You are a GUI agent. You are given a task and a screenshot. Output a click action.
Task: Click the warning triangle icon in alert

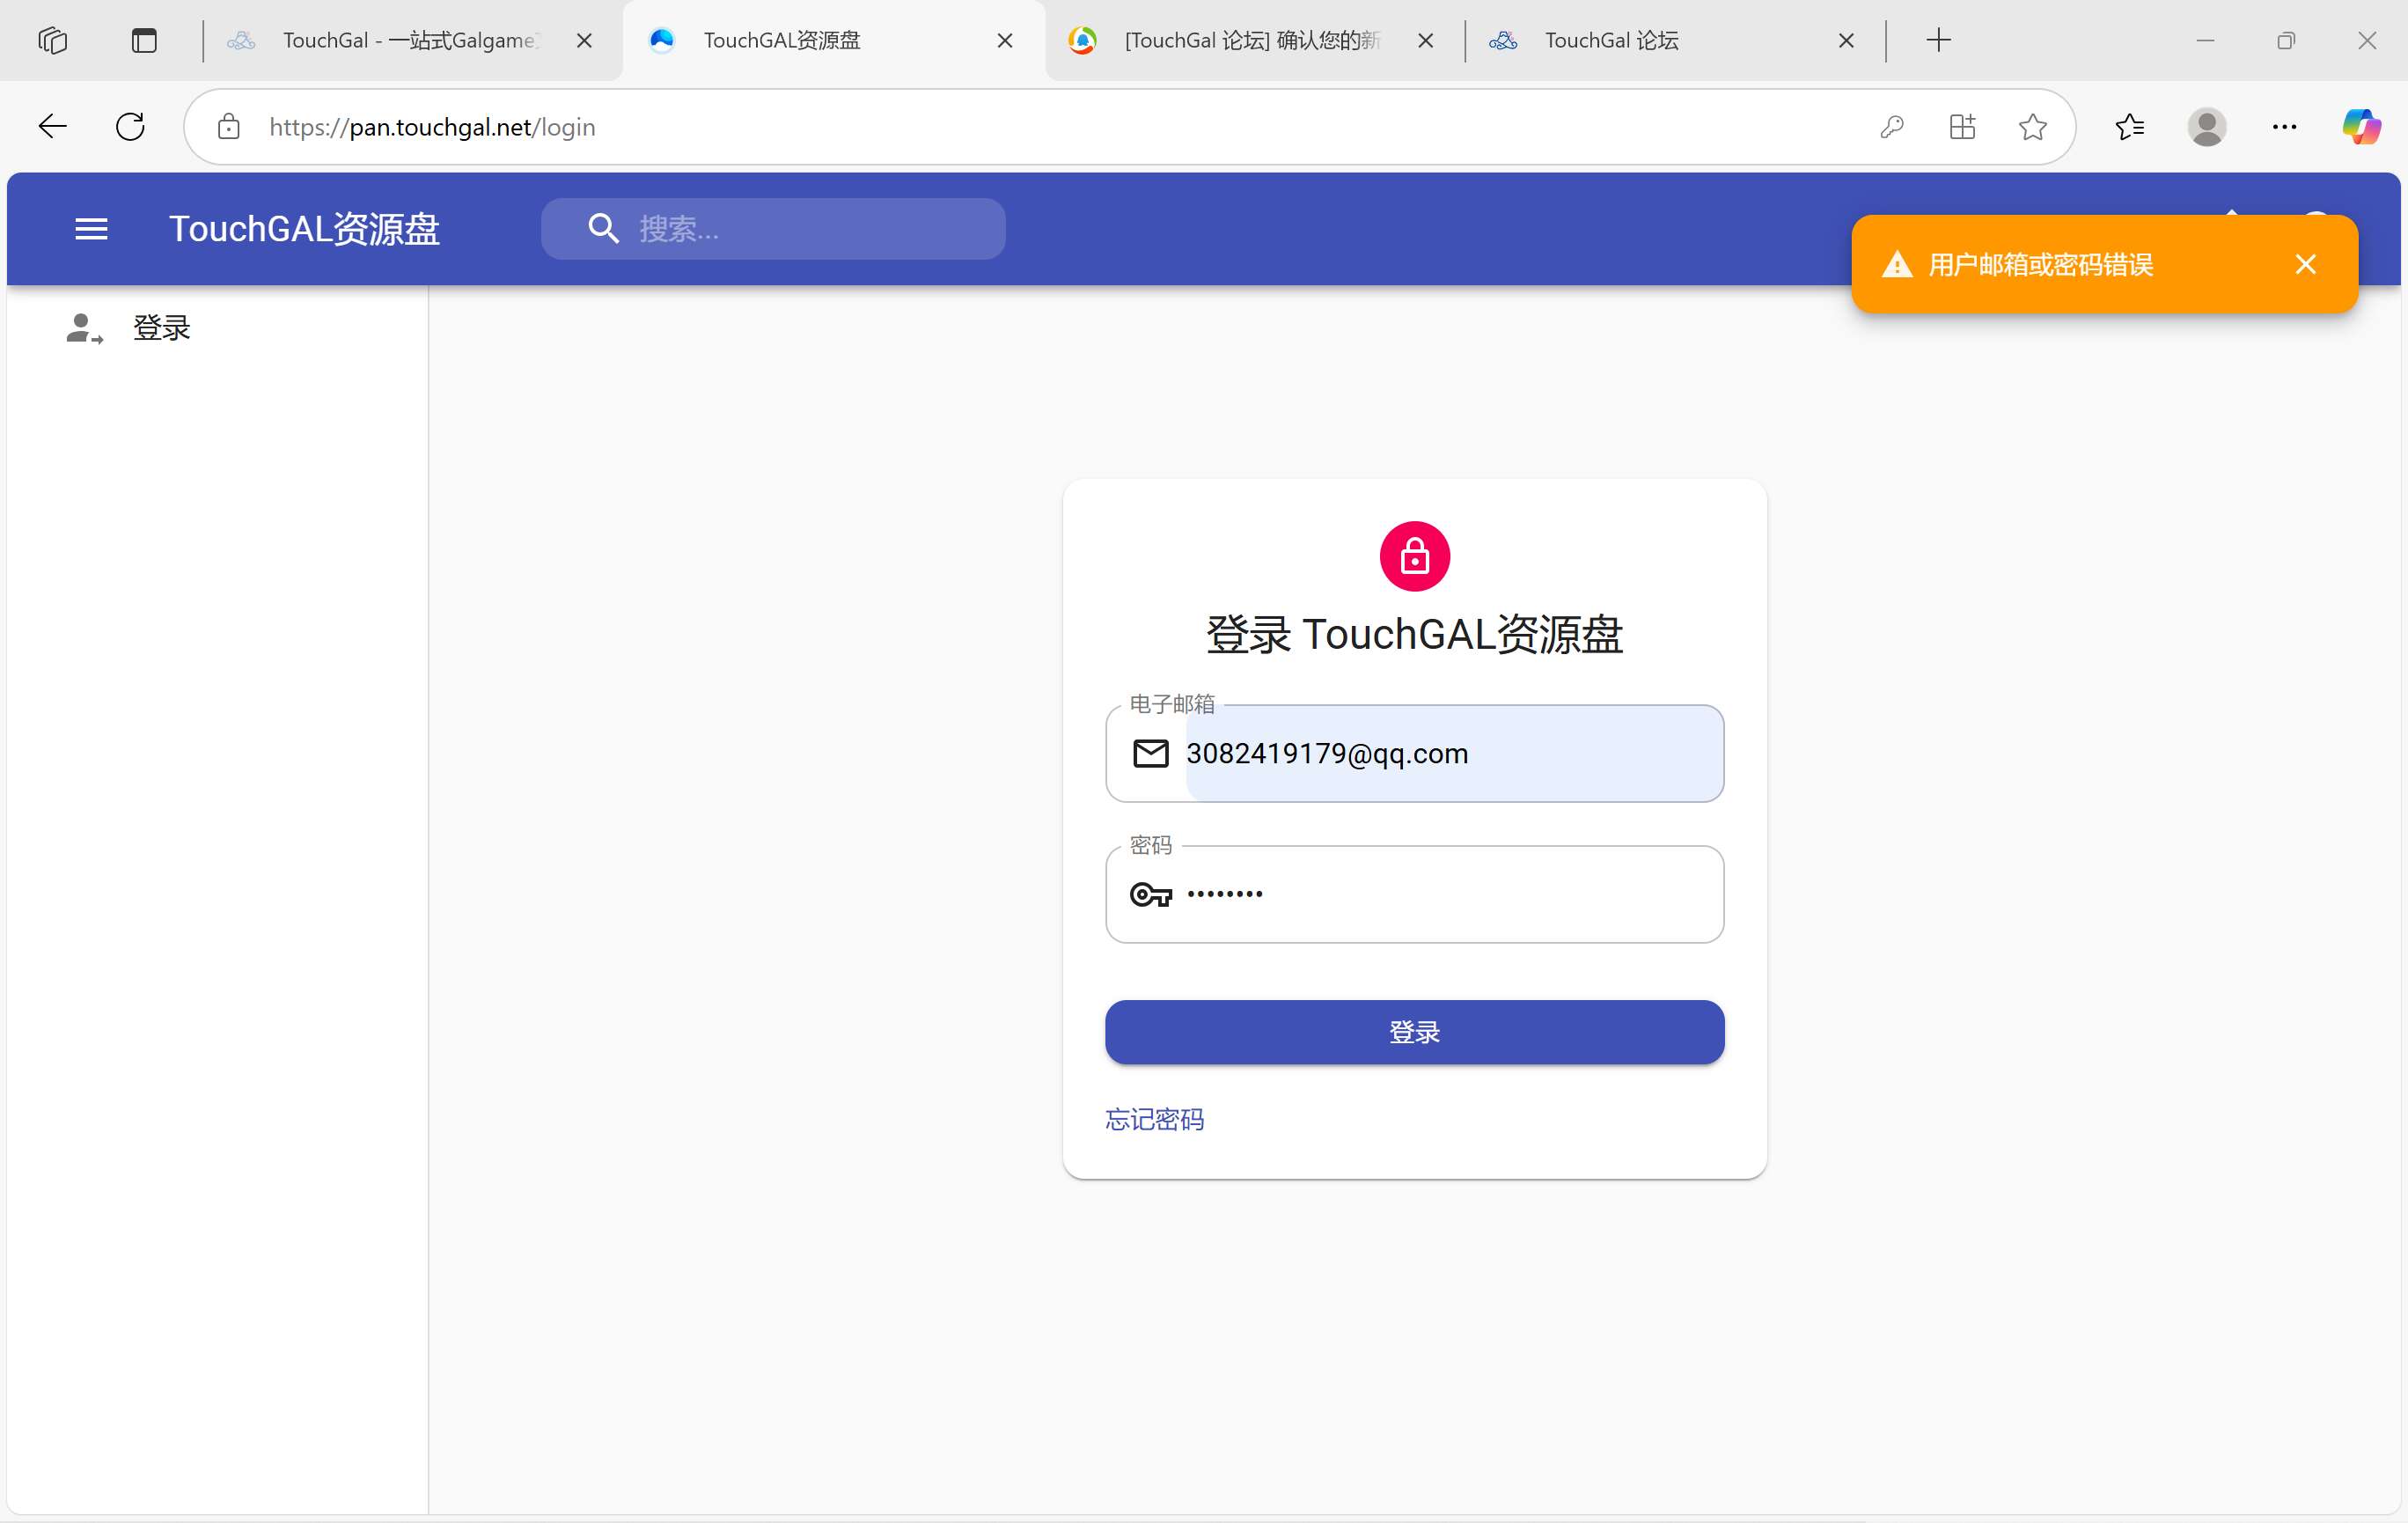[x=1896, y=265]
